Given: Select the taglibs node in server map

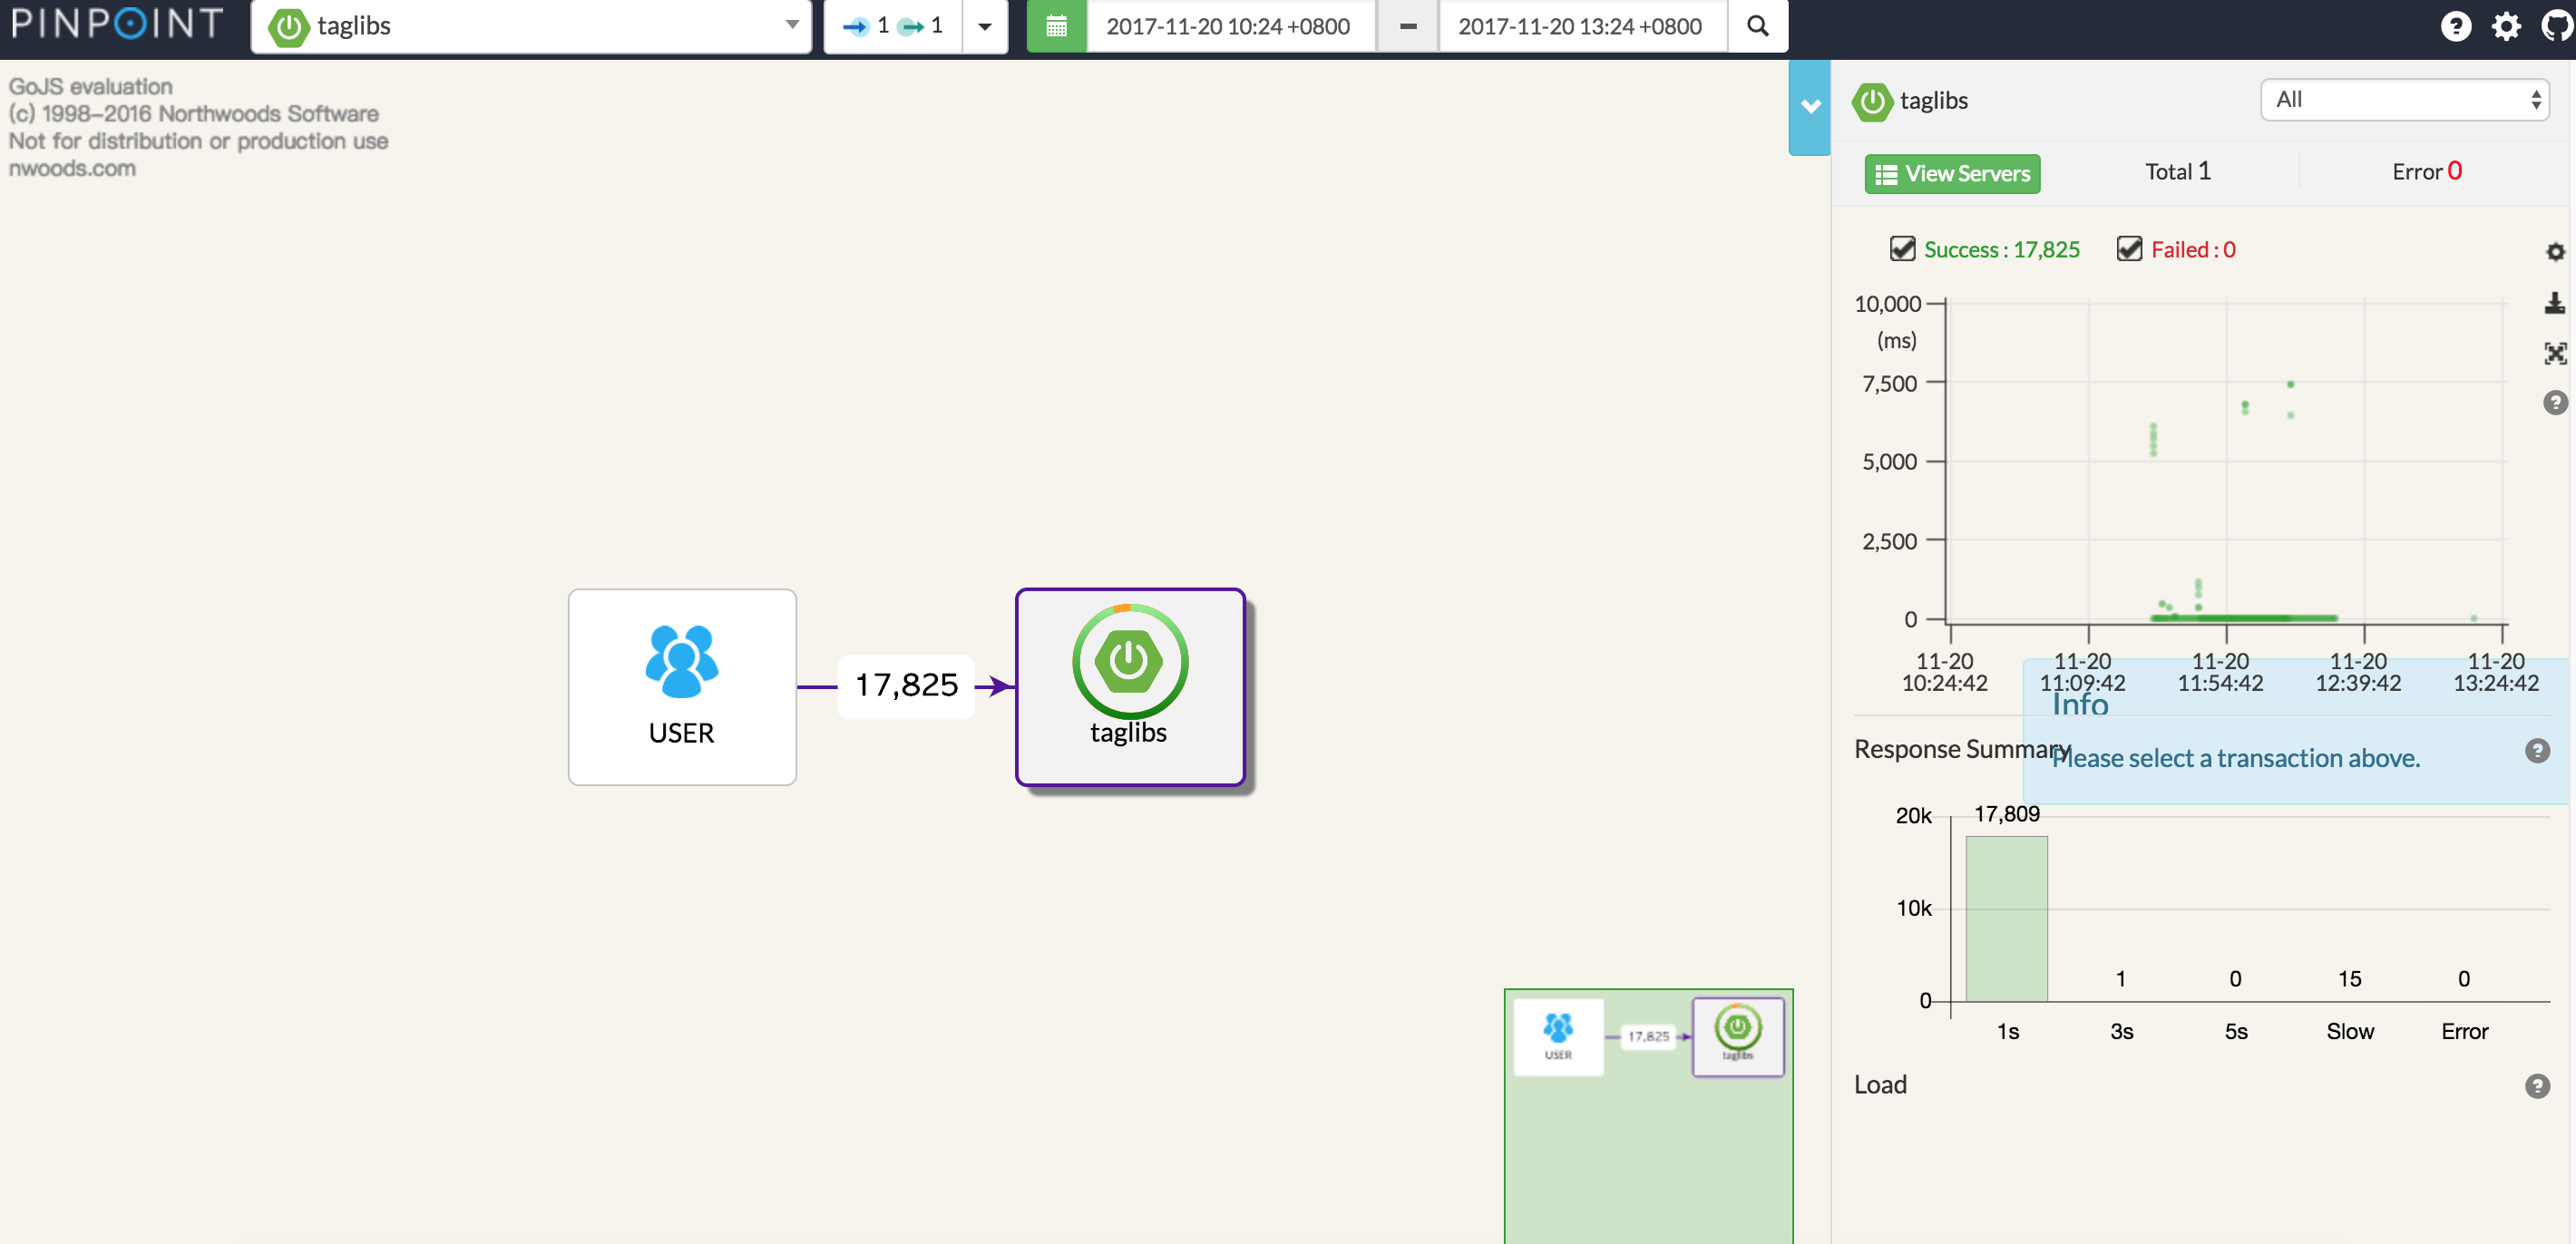Looking at the screenshot, I should [x=1129, y=686].
